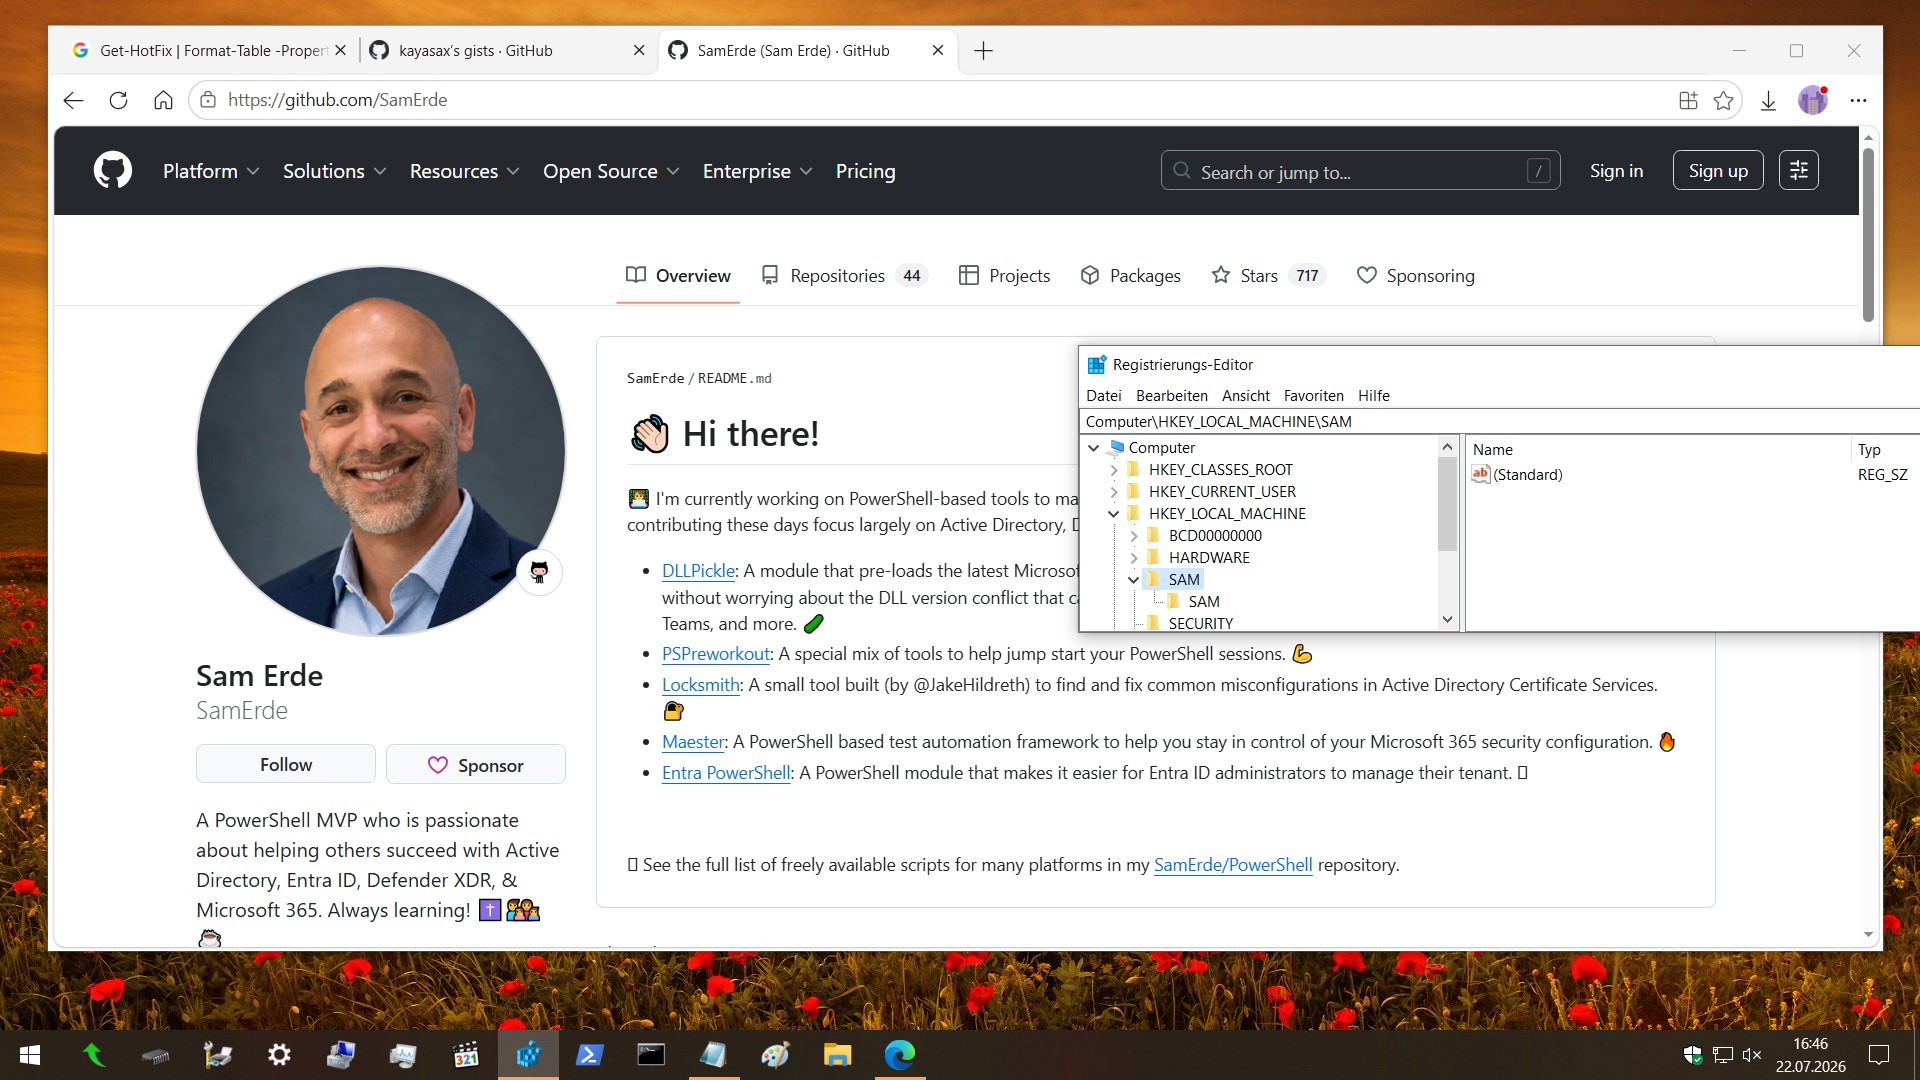
Task: Switch to the Stars tab
Action: tap(1268, 276)
